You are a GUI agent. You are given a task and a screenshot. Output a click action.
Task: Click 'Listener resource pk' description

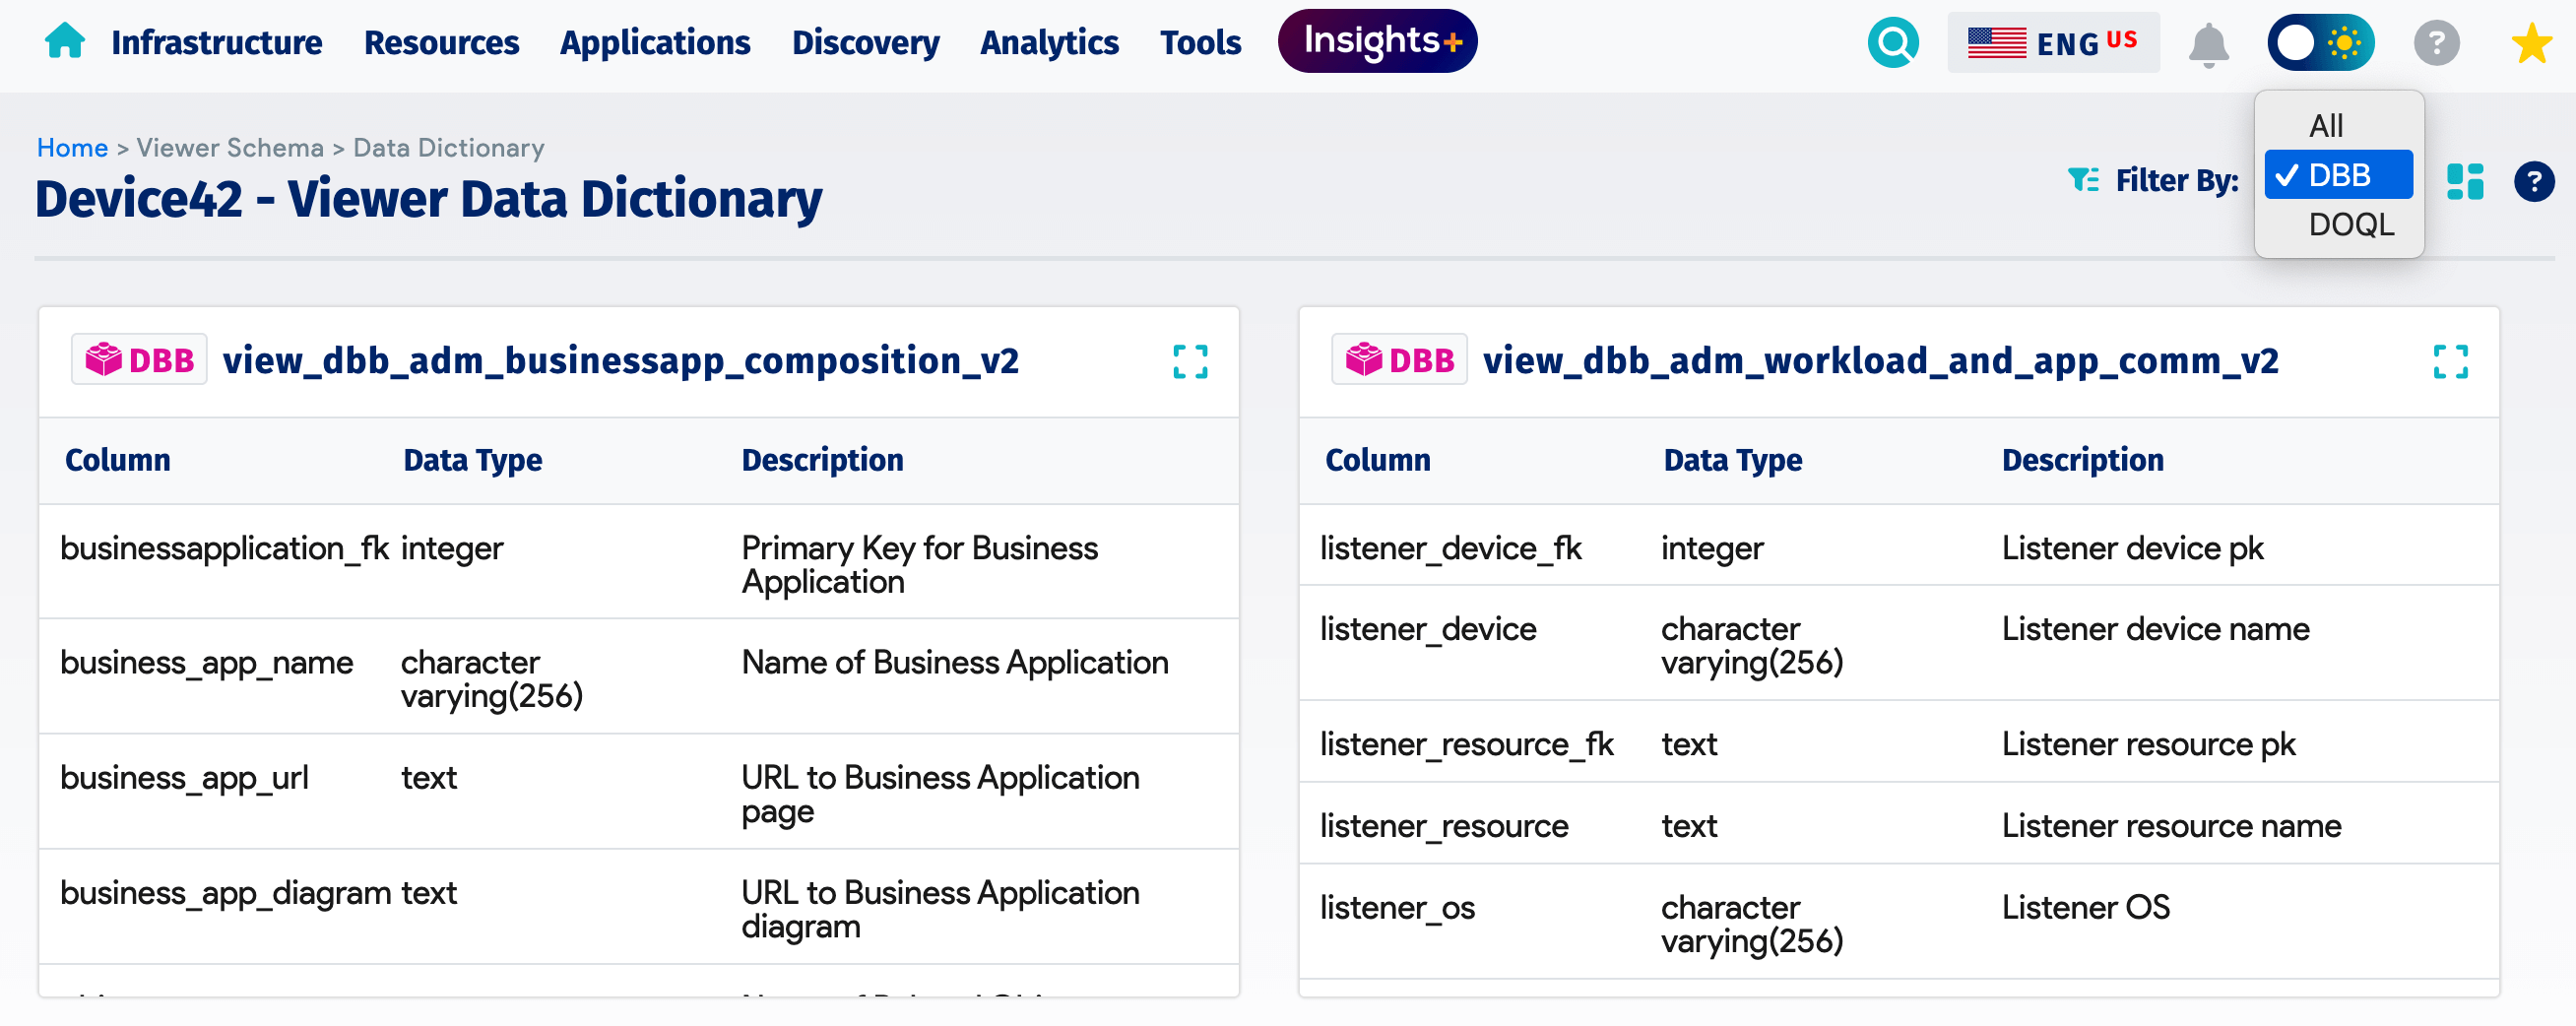2149,745
